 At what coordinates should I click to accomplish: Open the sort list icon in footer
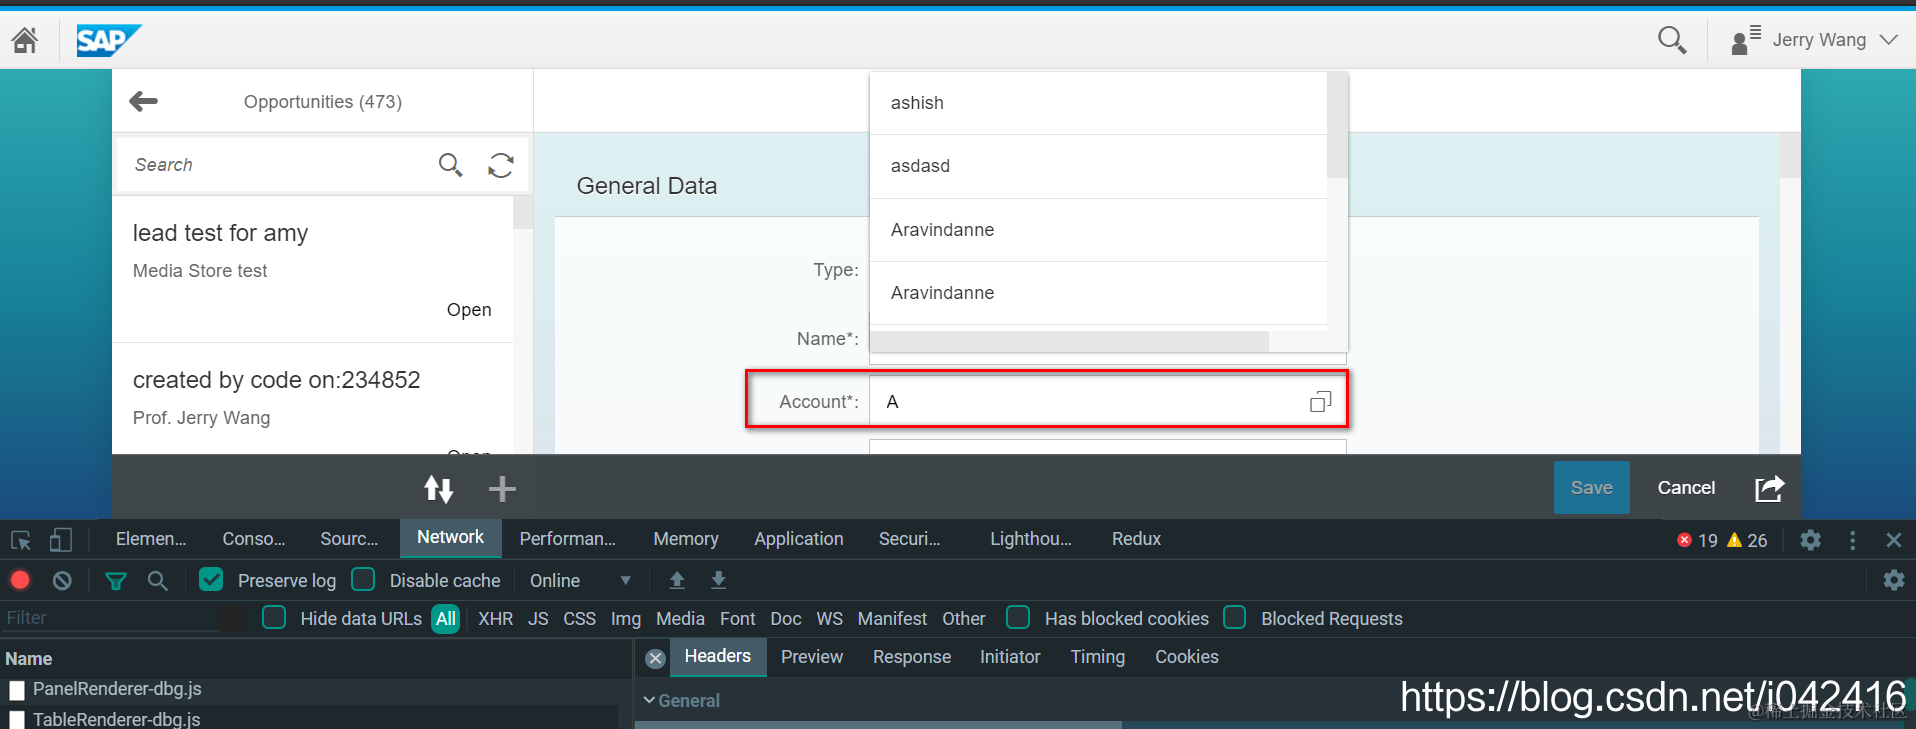(439, 488)
